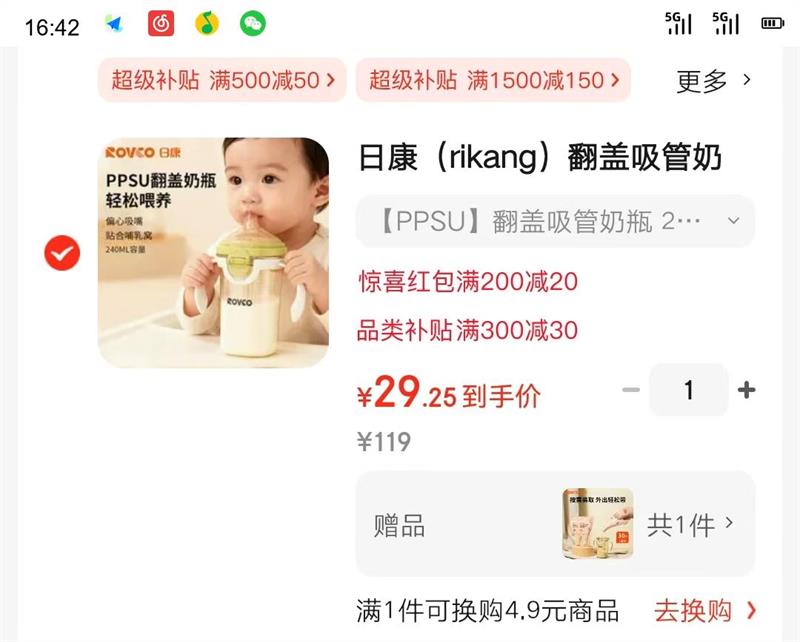Open the baby bottle product thumbnail
800x642 pixels.
point(213,253)
